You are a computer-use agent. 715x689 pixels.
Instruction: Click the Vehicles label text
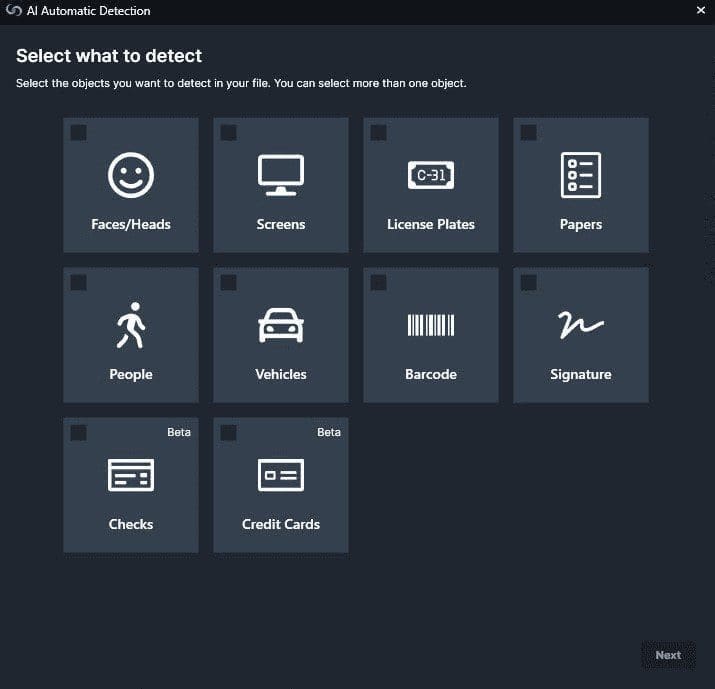(x=281, y=374)
